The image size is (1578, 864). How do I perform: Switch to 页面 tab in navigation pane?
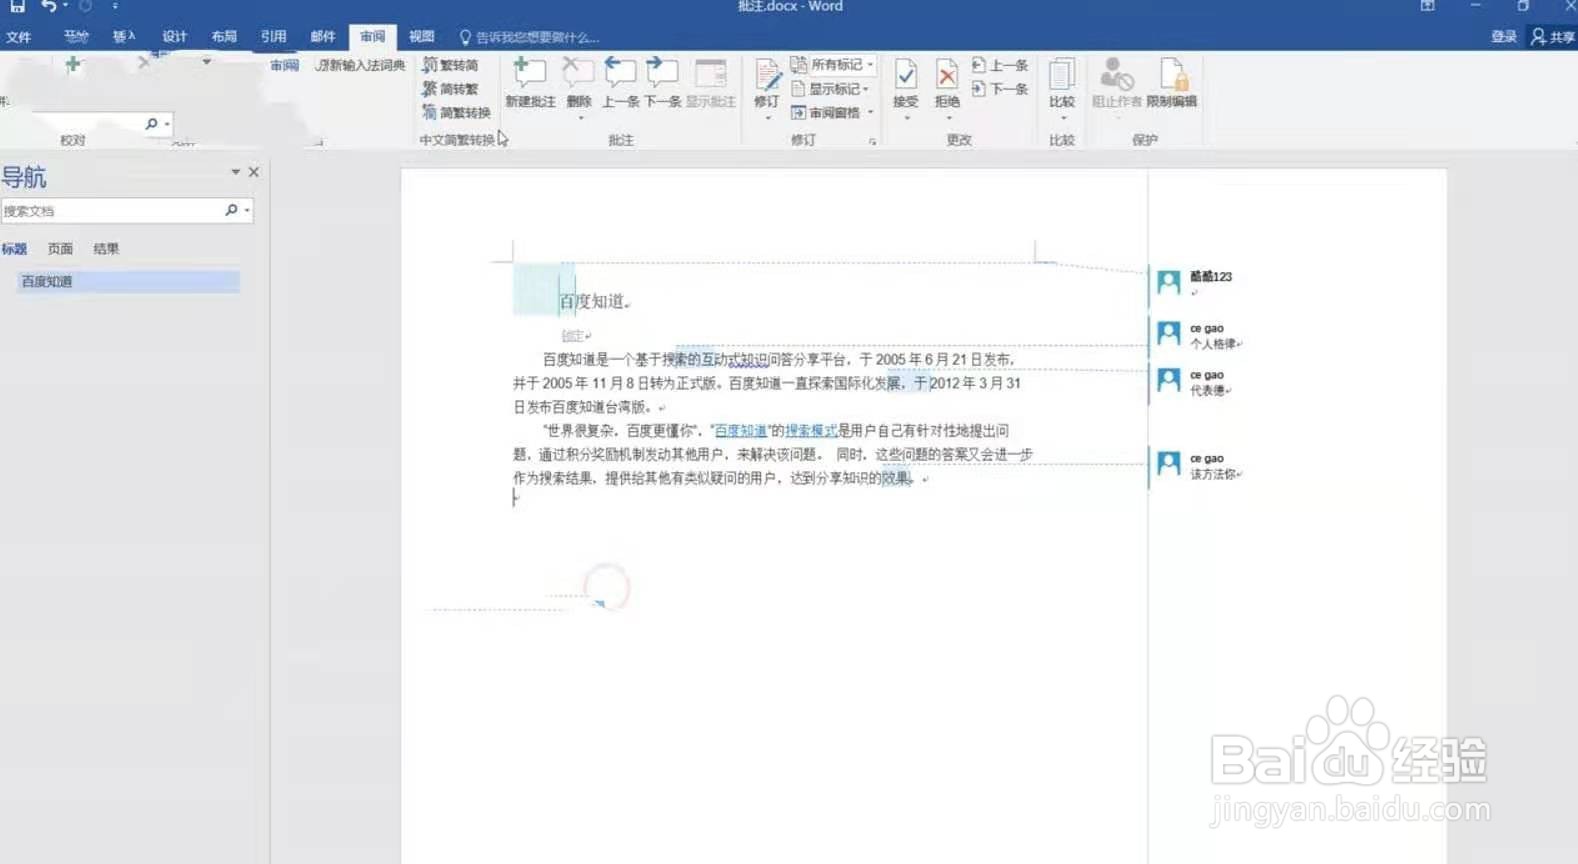tap(60, 249)
